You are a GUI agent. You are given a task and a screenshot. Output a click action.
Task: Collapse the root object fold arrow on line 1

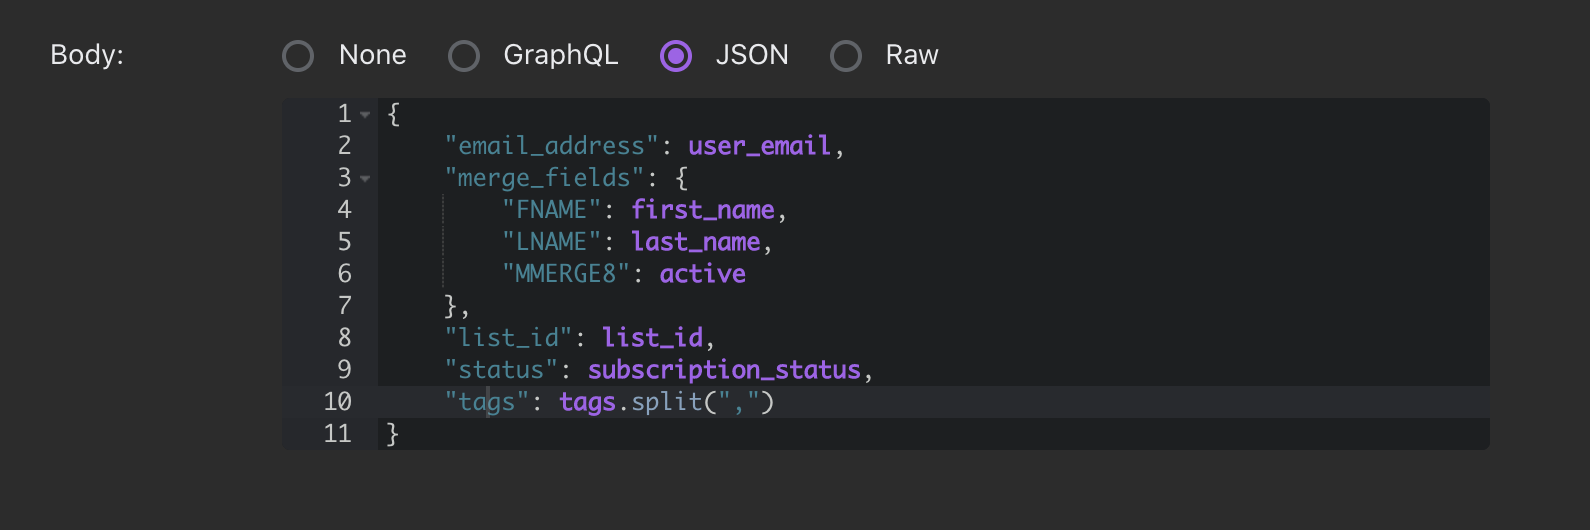tap(365, 115)
